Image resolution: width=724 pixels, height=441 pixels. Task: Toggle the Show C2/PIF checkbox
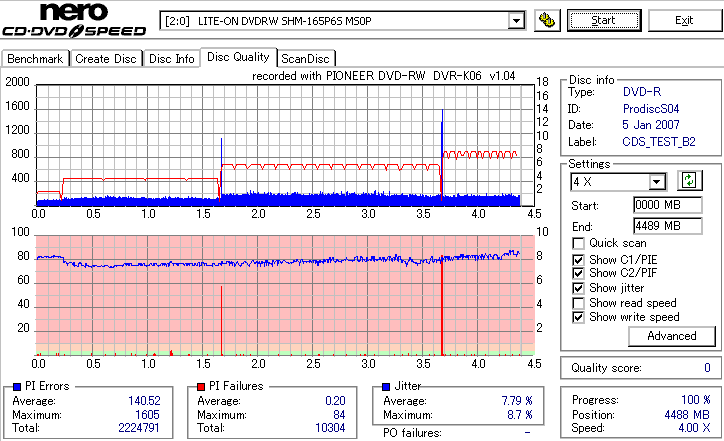click(578, 273)
